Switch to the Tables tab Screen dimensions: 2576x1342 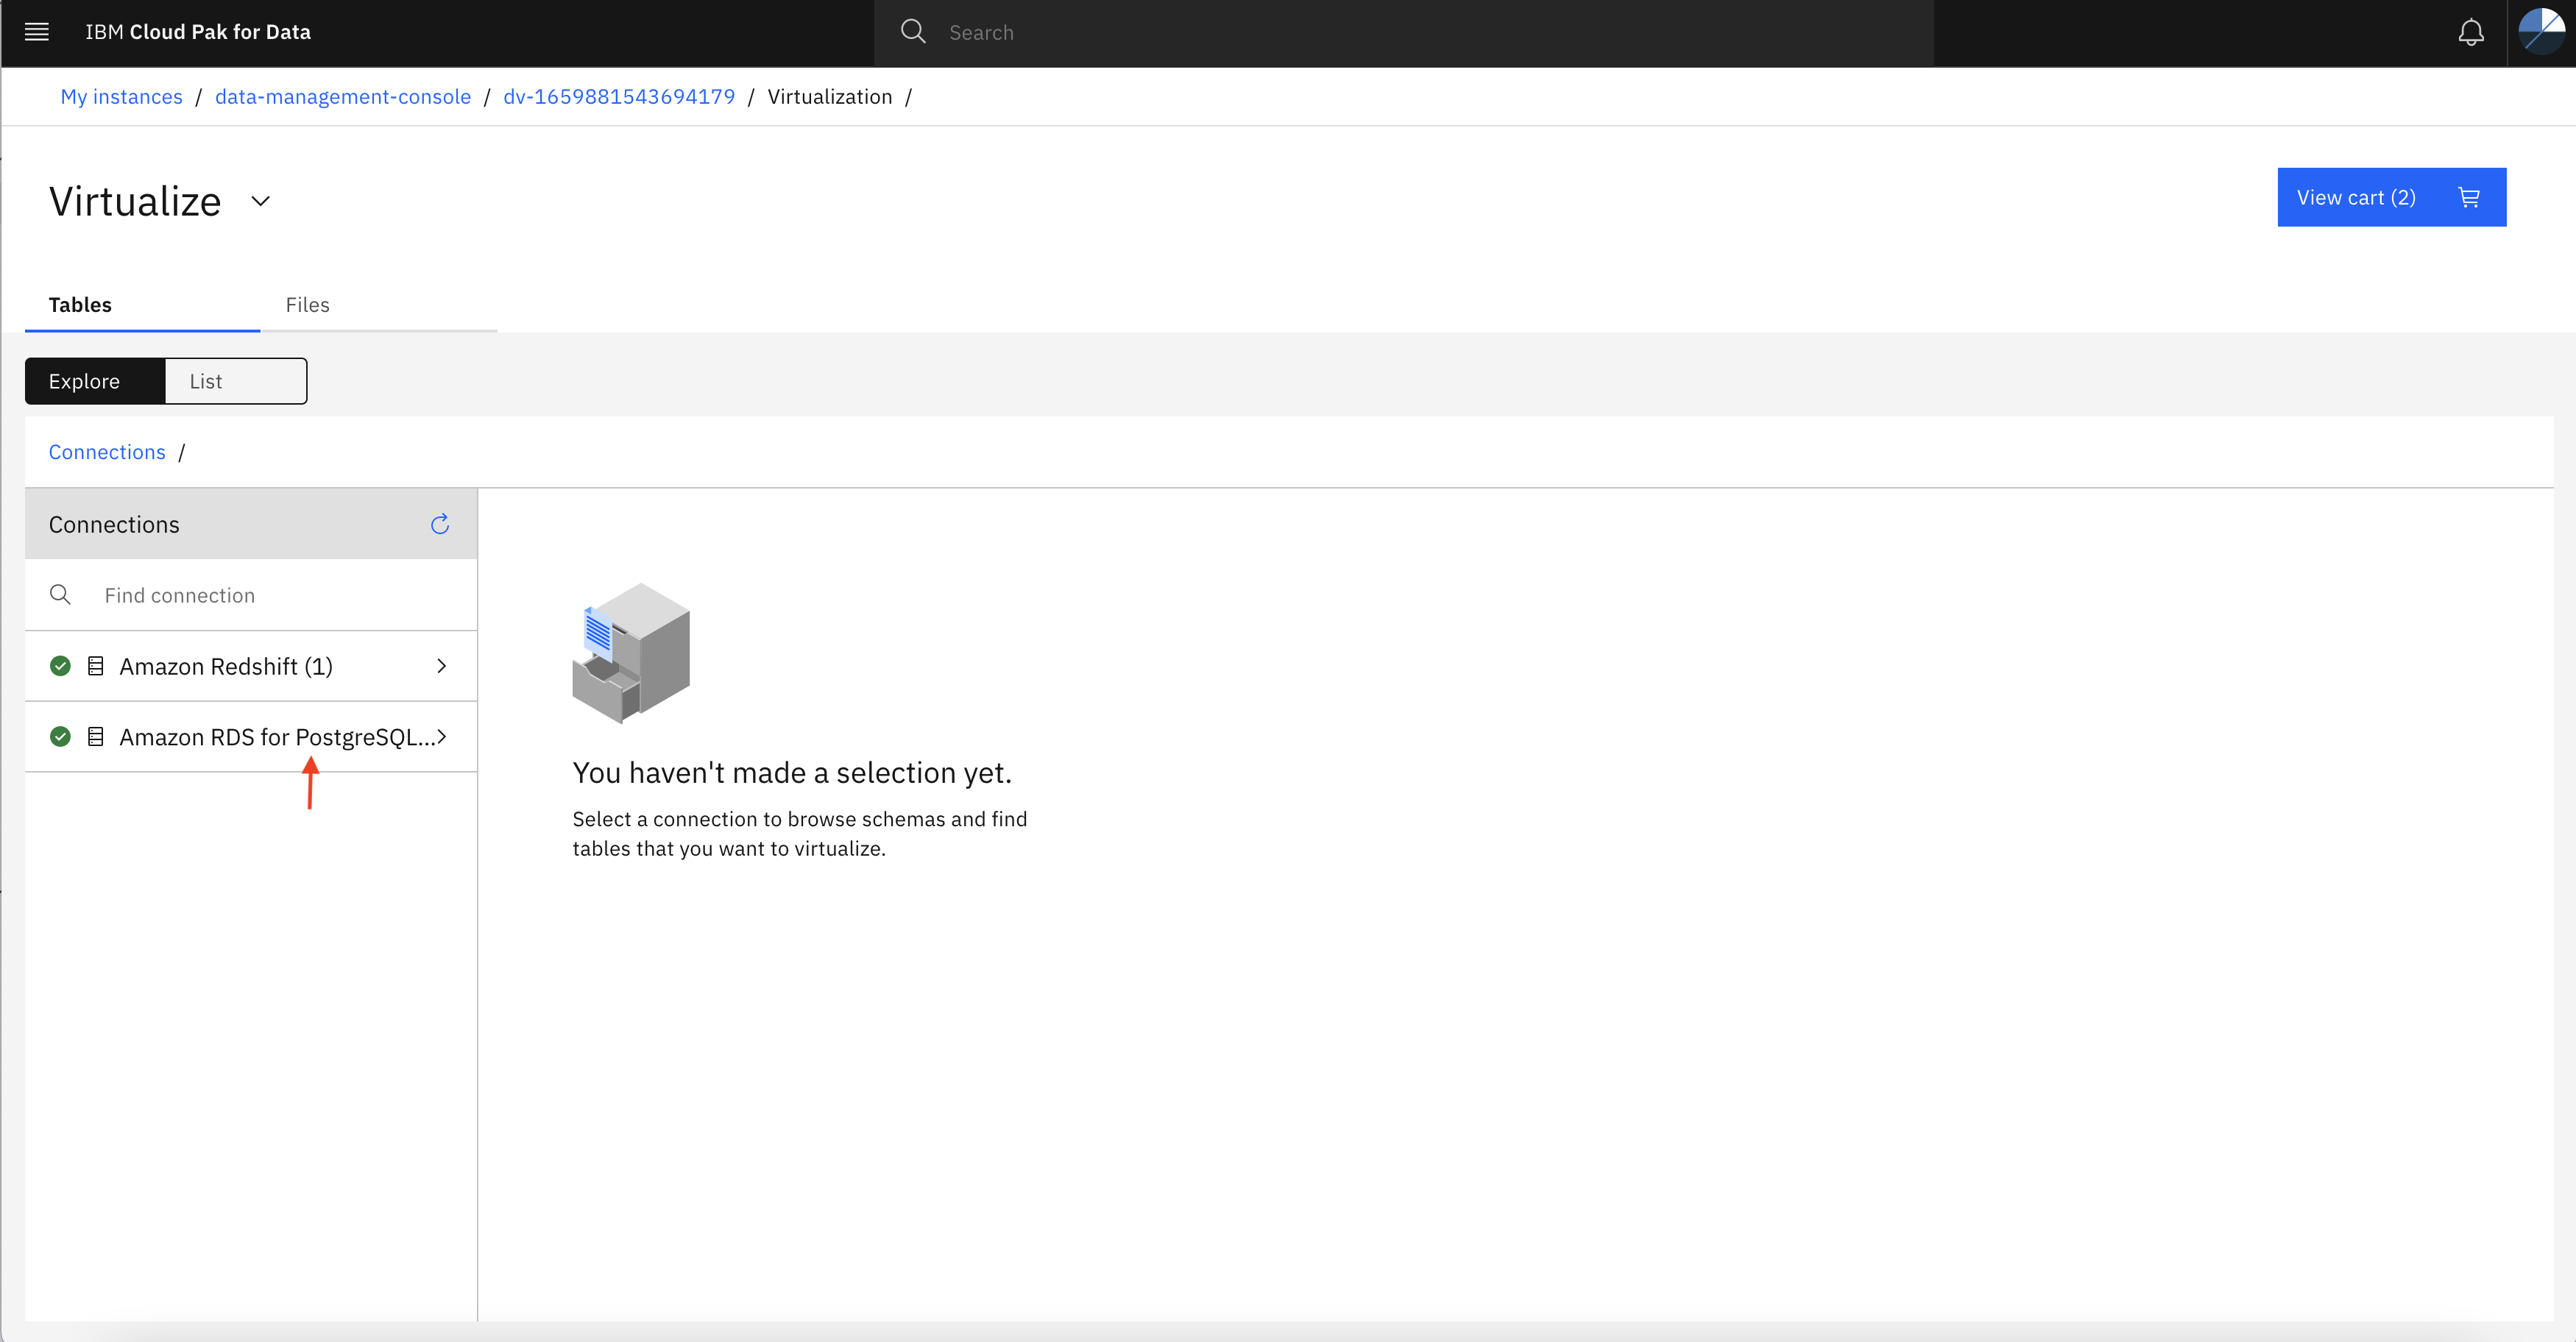click(x=142, y=305)
